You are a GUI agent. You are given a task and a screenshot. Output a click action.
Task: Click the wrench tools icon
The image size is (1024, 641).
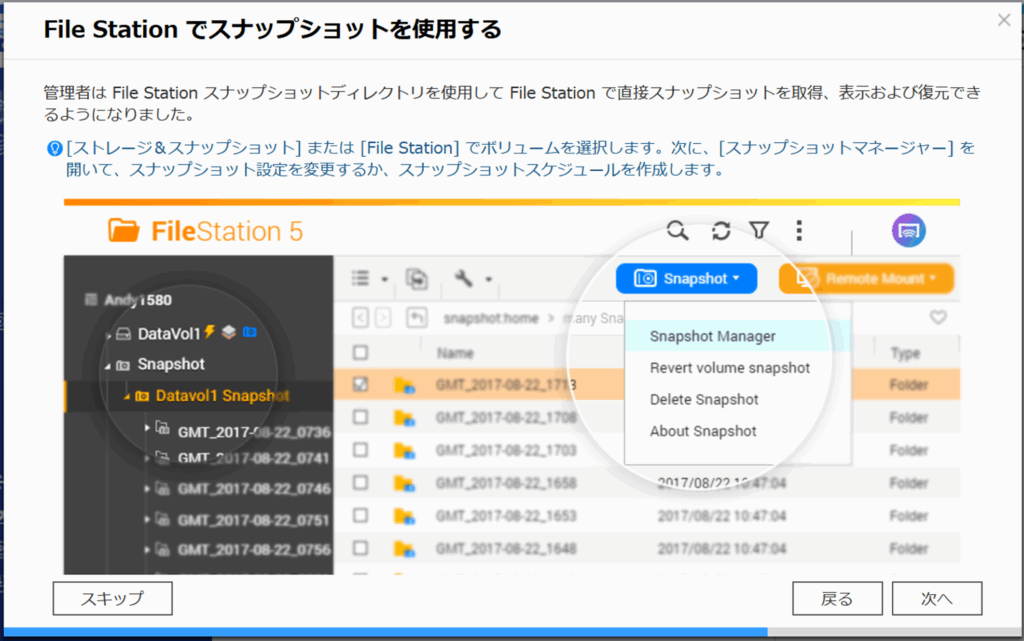pyautogui.click(x=463, y=279)
